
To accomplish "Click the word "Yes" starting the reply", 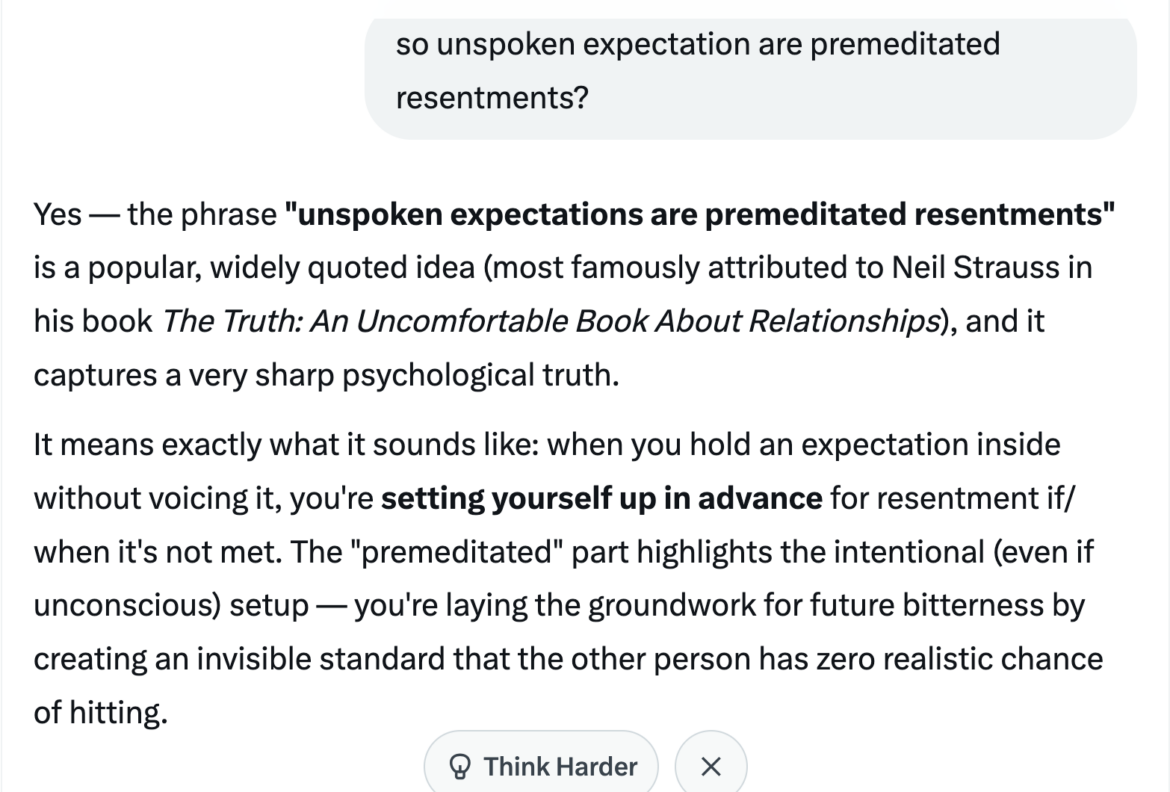I will click(x=57, y=214).
